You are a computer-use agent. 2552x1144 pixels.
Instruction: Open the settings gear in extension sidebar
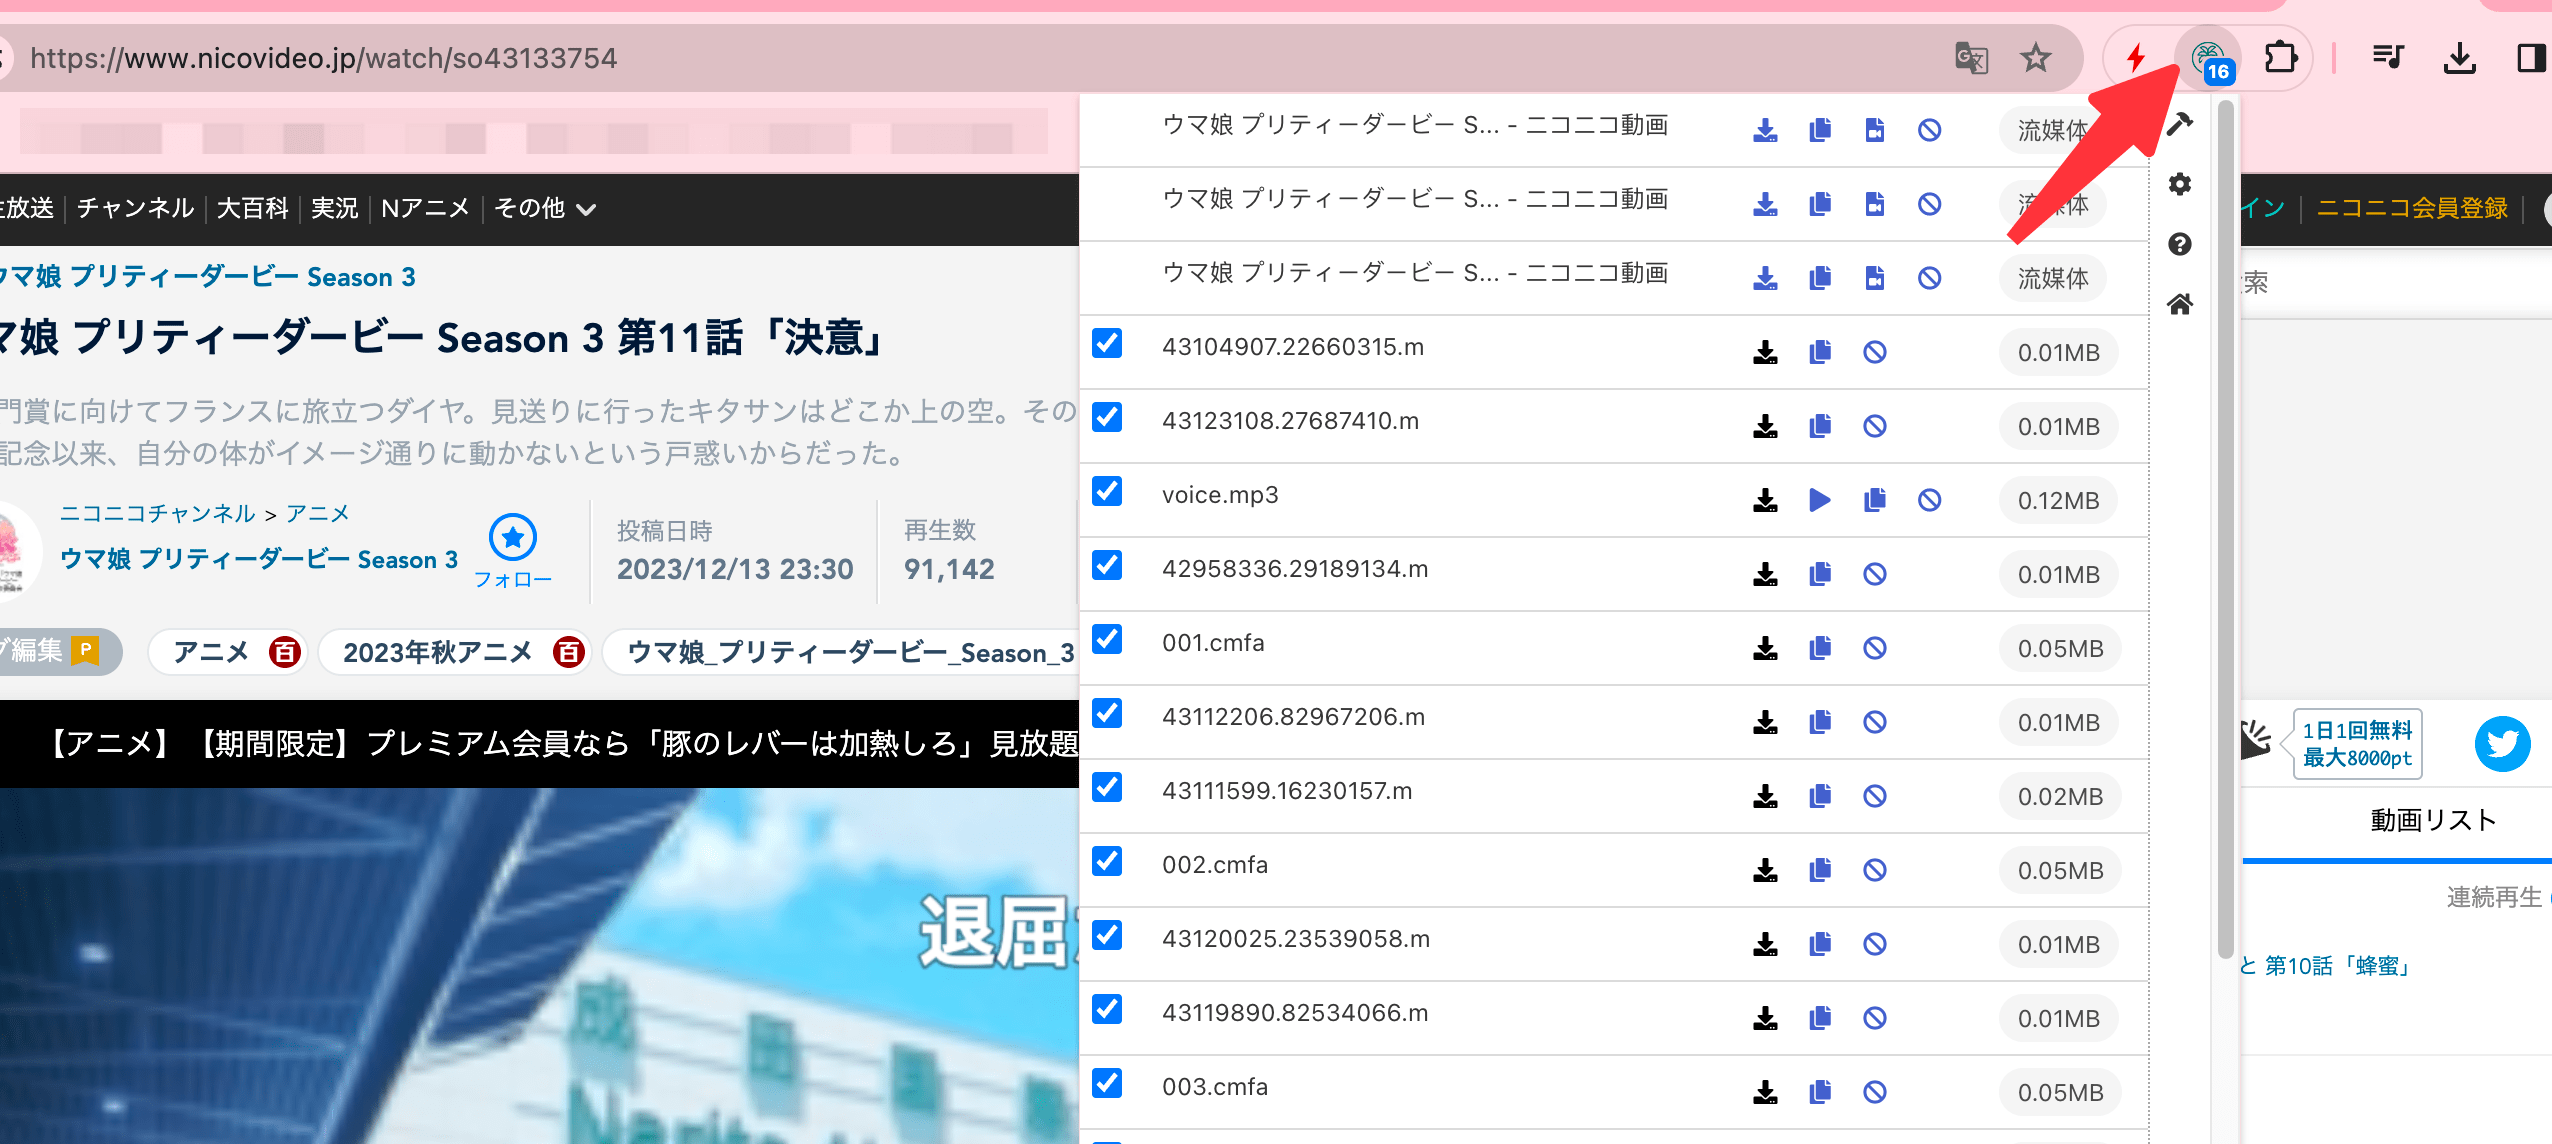pyautogui.click(x=2180, y=184)
